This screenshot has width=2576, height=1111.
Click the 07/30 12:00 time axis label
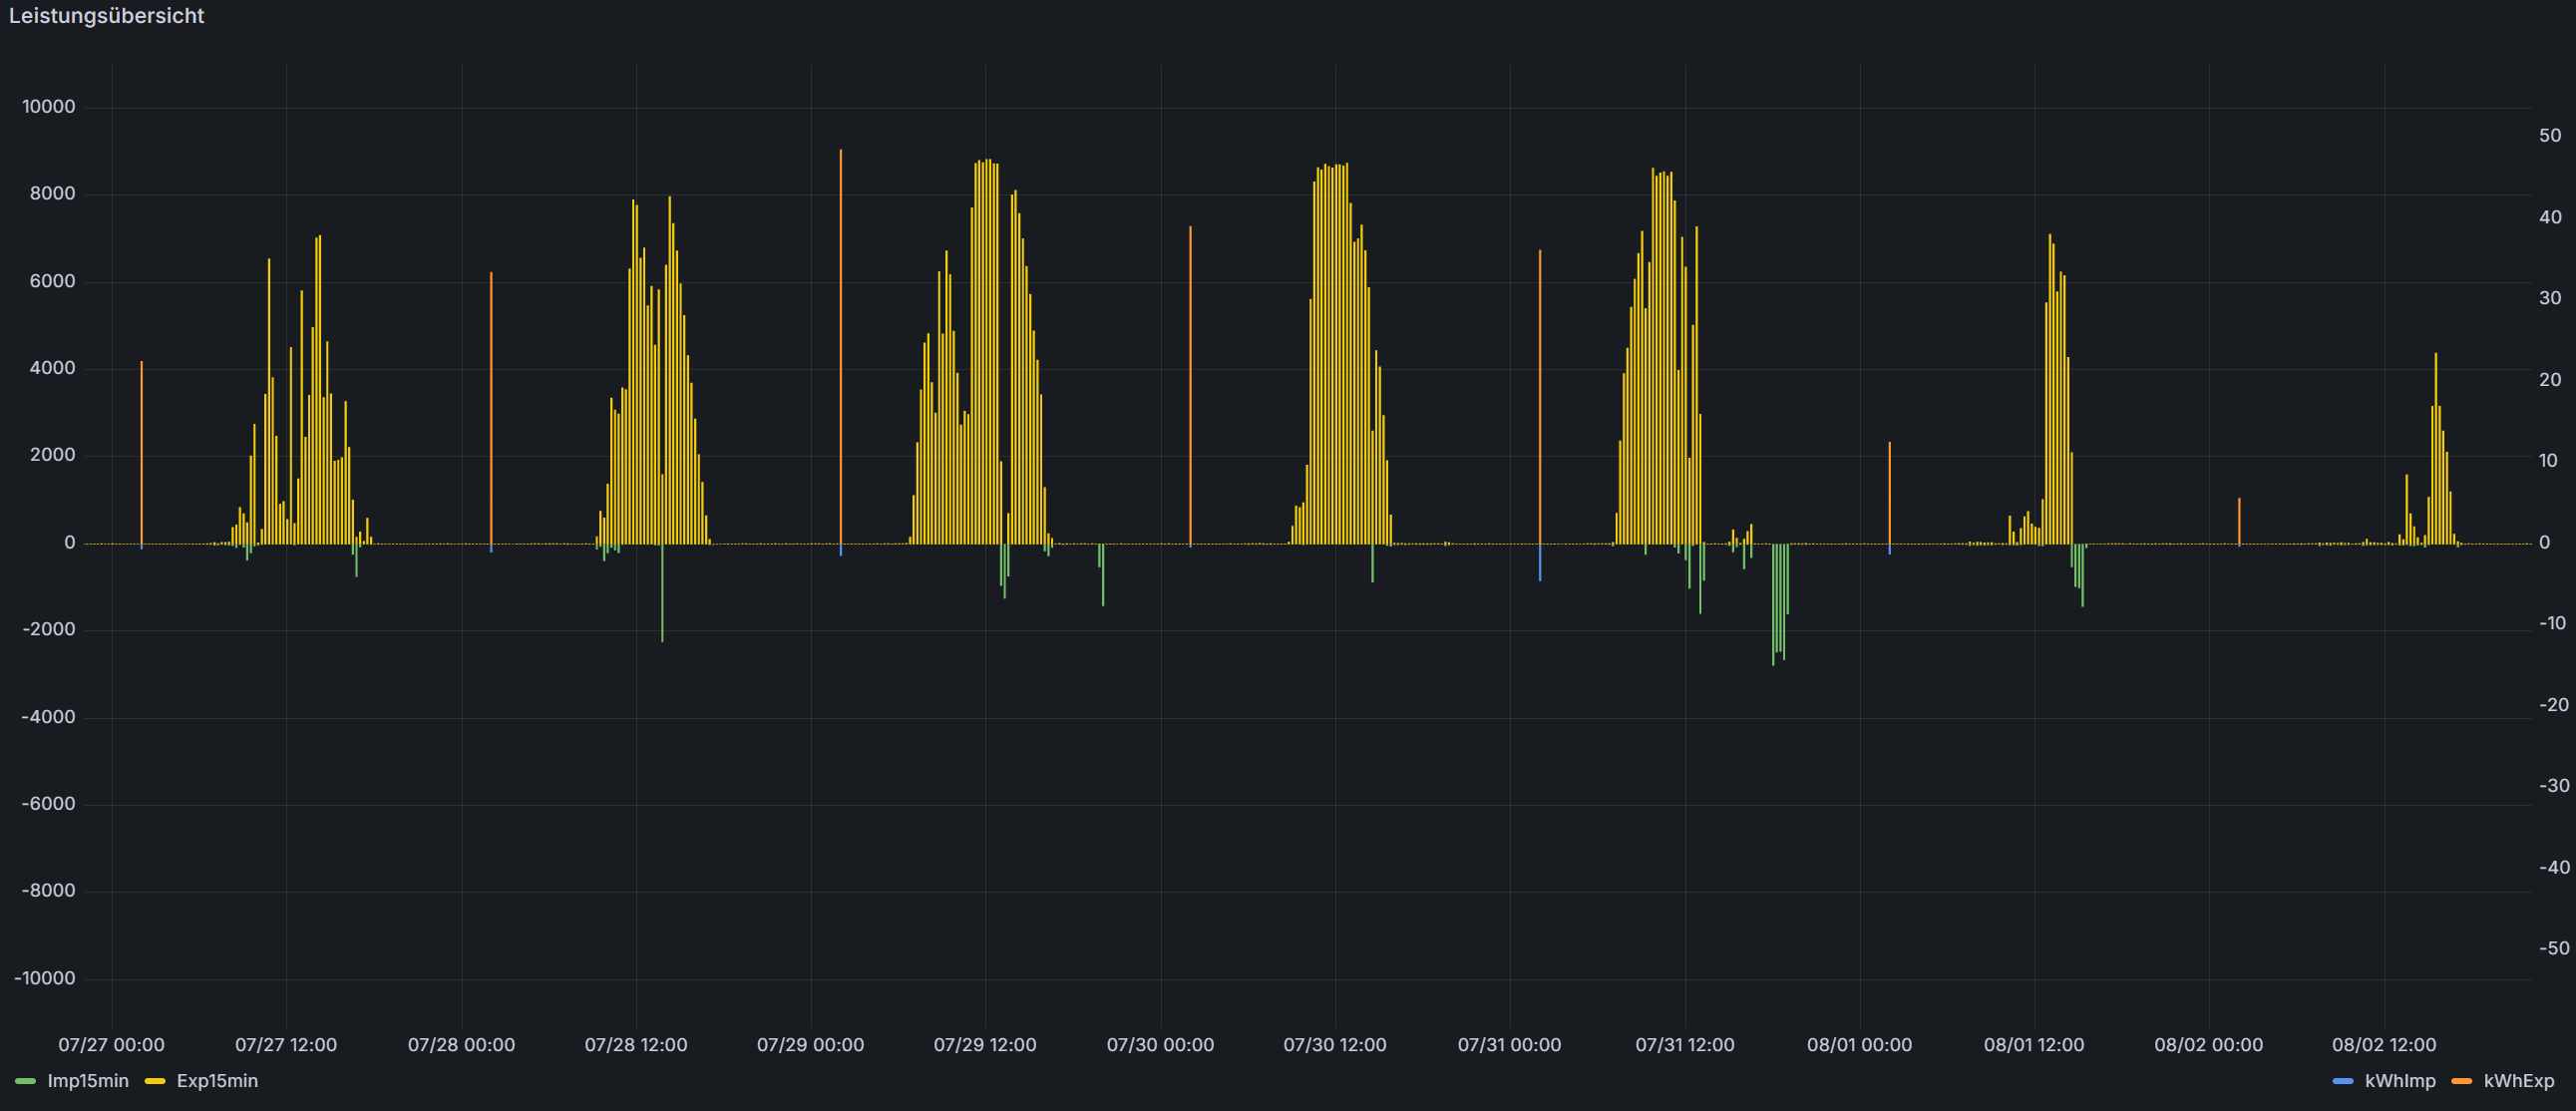tap(1335, 1045)
